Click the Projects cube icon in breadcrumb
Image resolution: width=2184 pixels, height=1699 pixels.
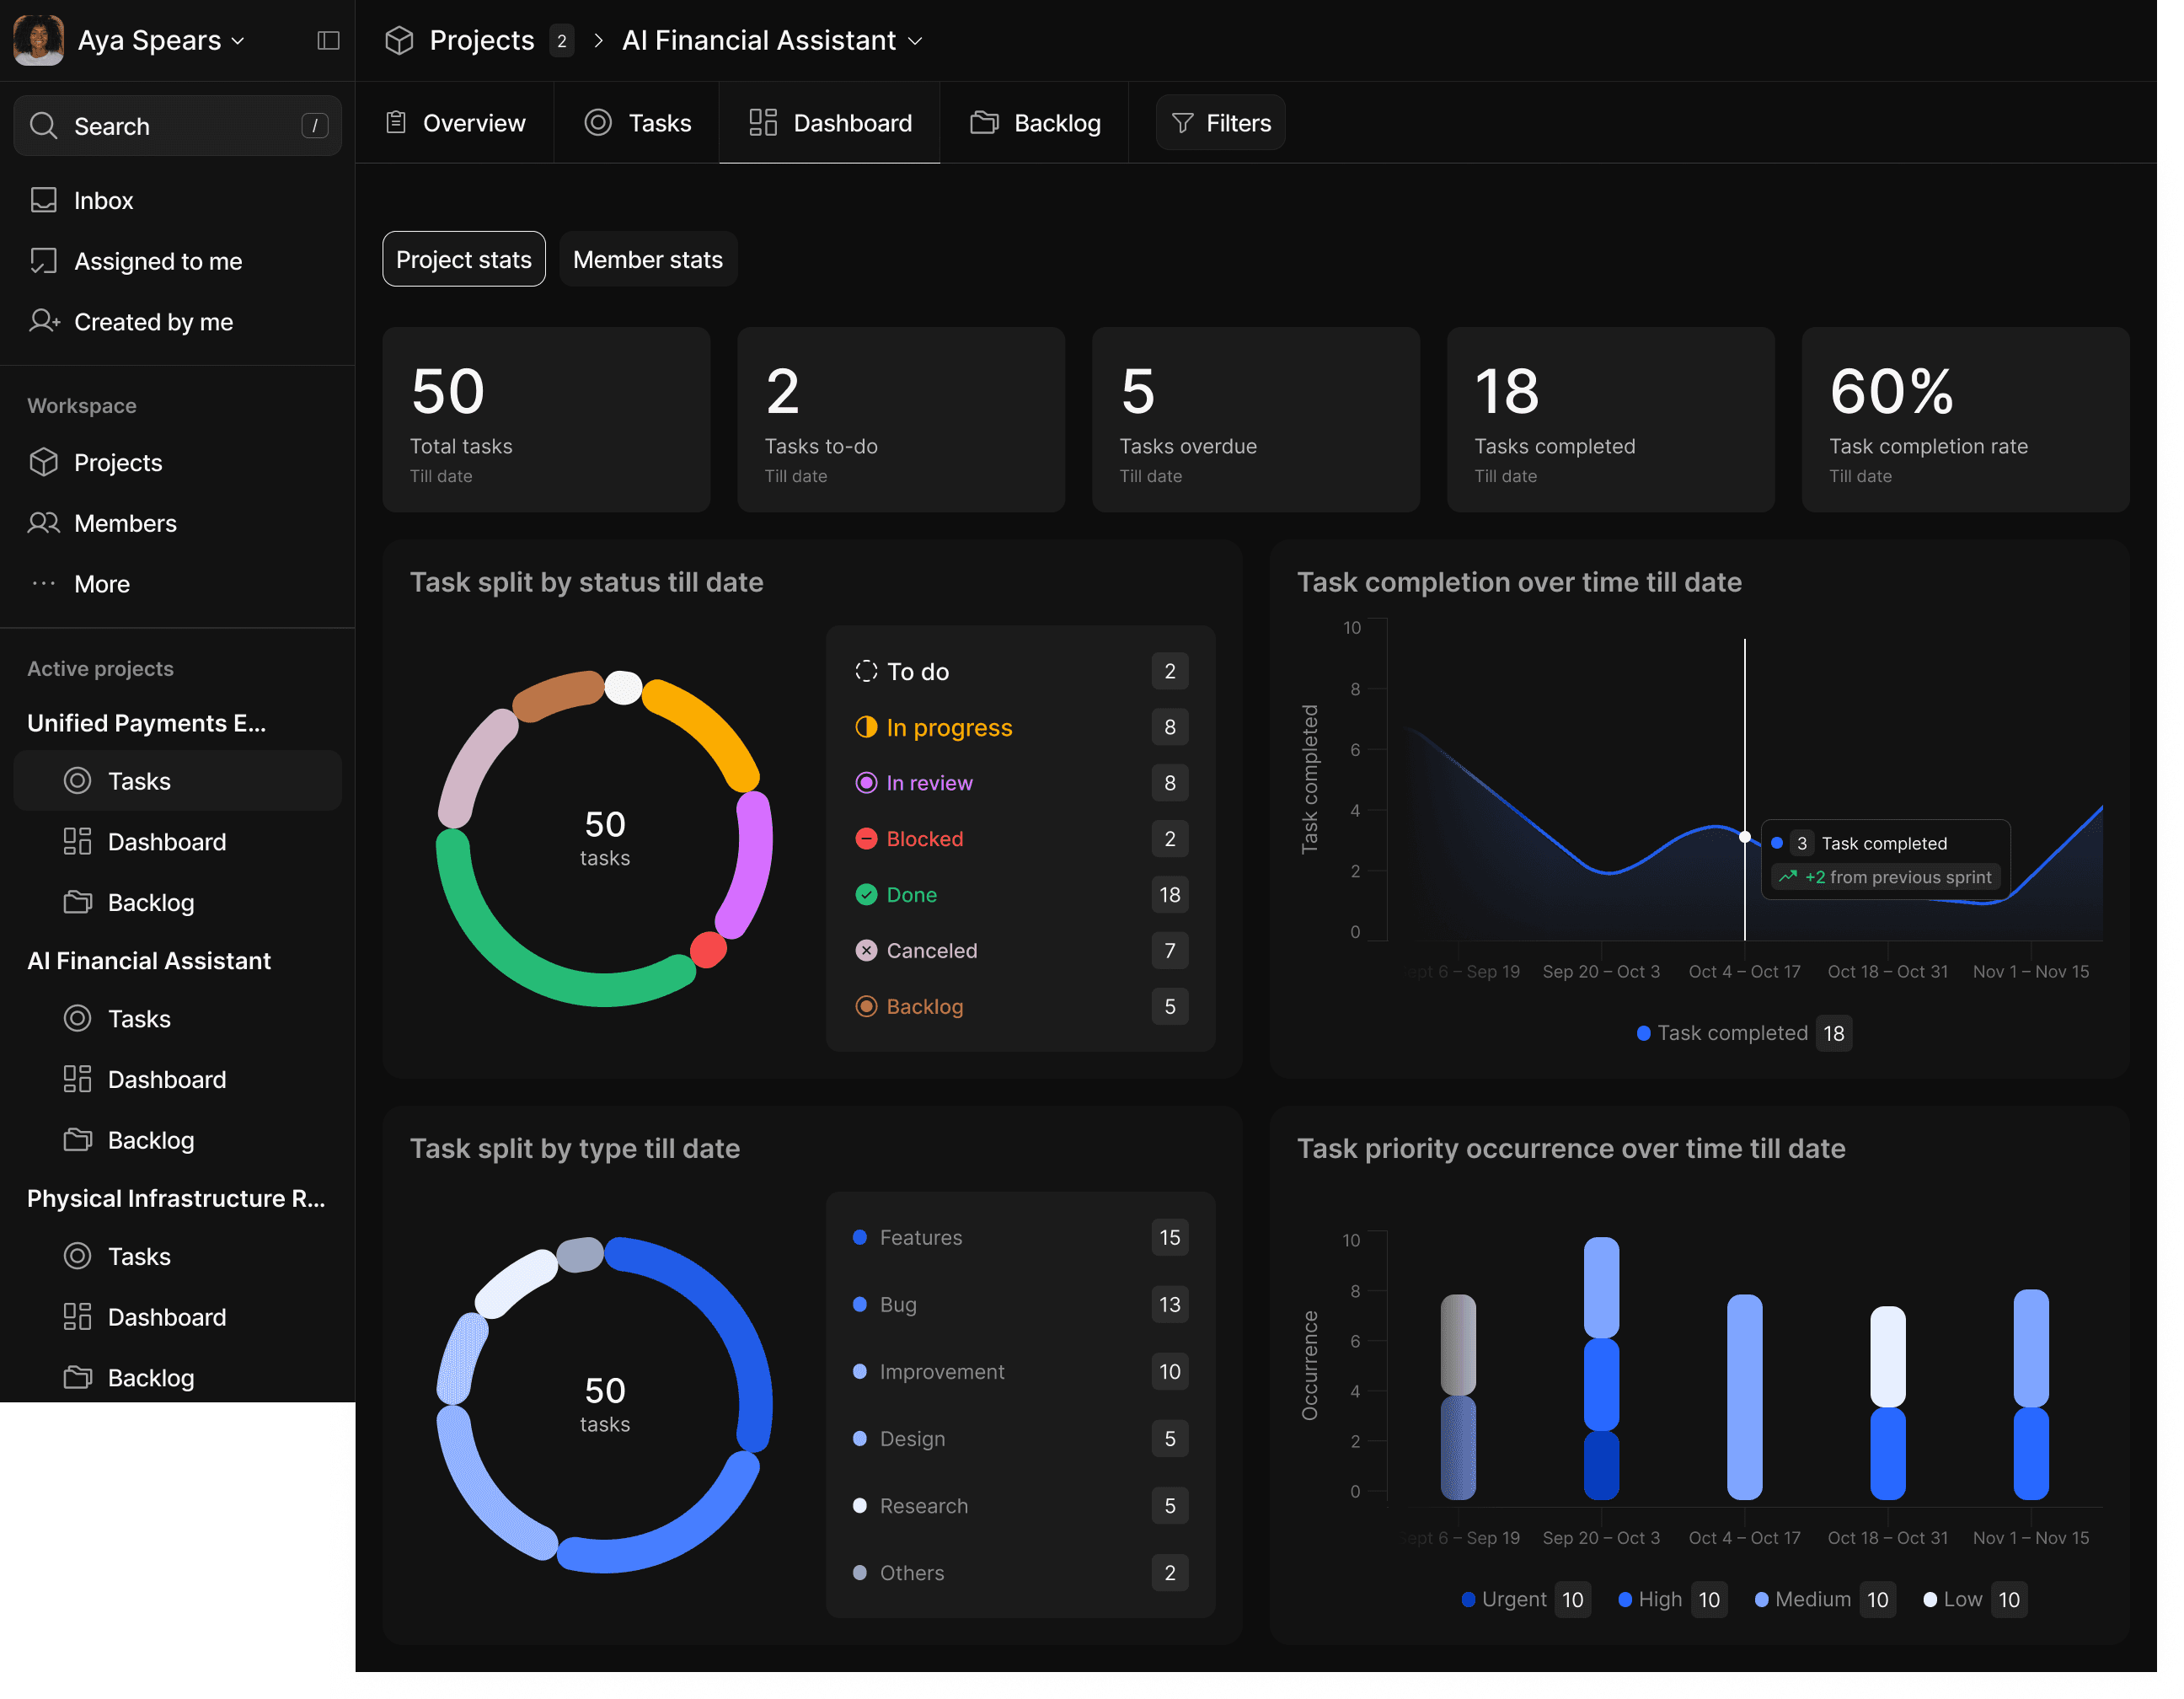click(399, 40)
